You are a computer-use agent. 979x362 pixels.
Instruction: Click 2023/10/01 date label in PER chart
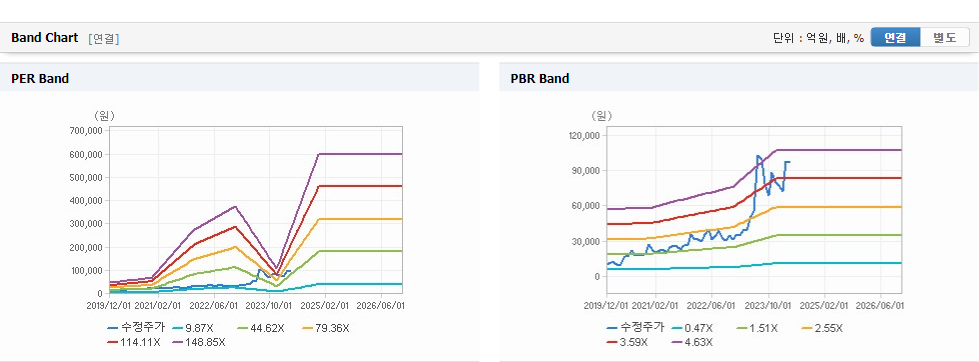pos(269,306)
